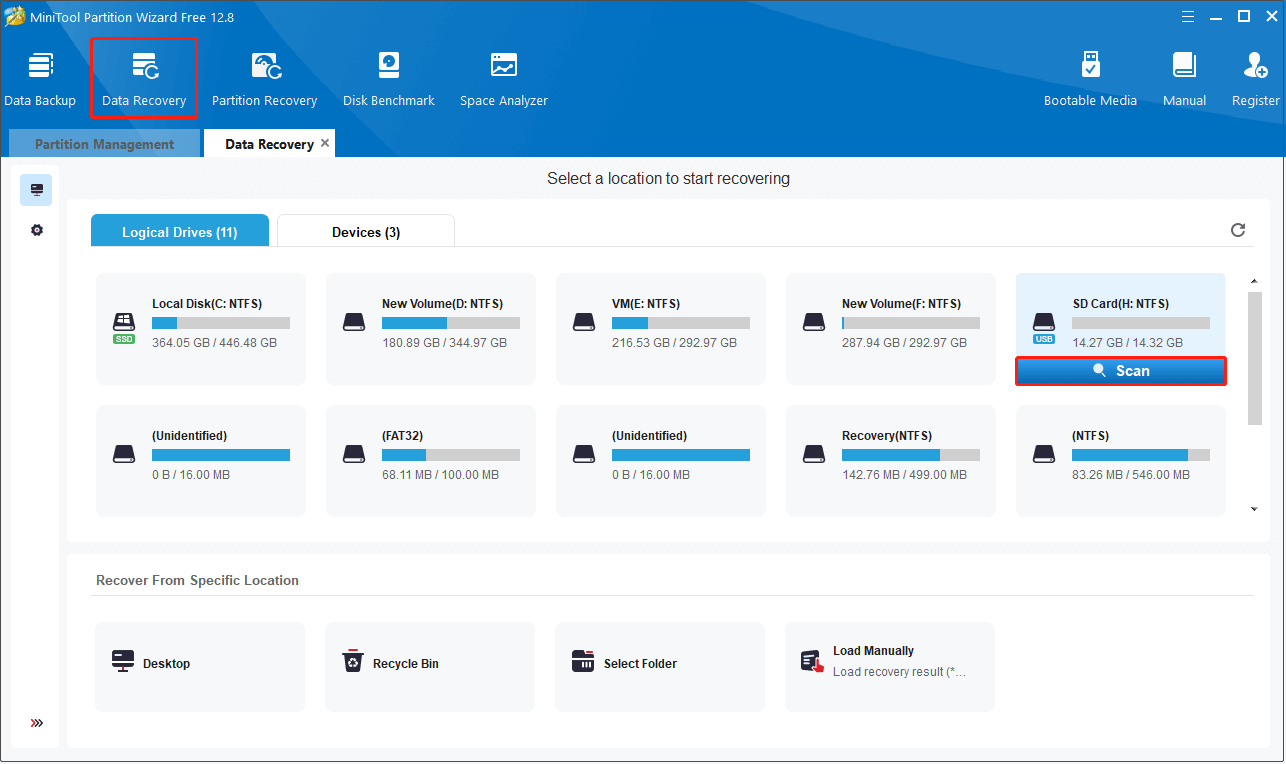The width and height of the screenshot is (1286, 764).
Task: Select the (FAT32) partition card
Action: tap(431, 461)
